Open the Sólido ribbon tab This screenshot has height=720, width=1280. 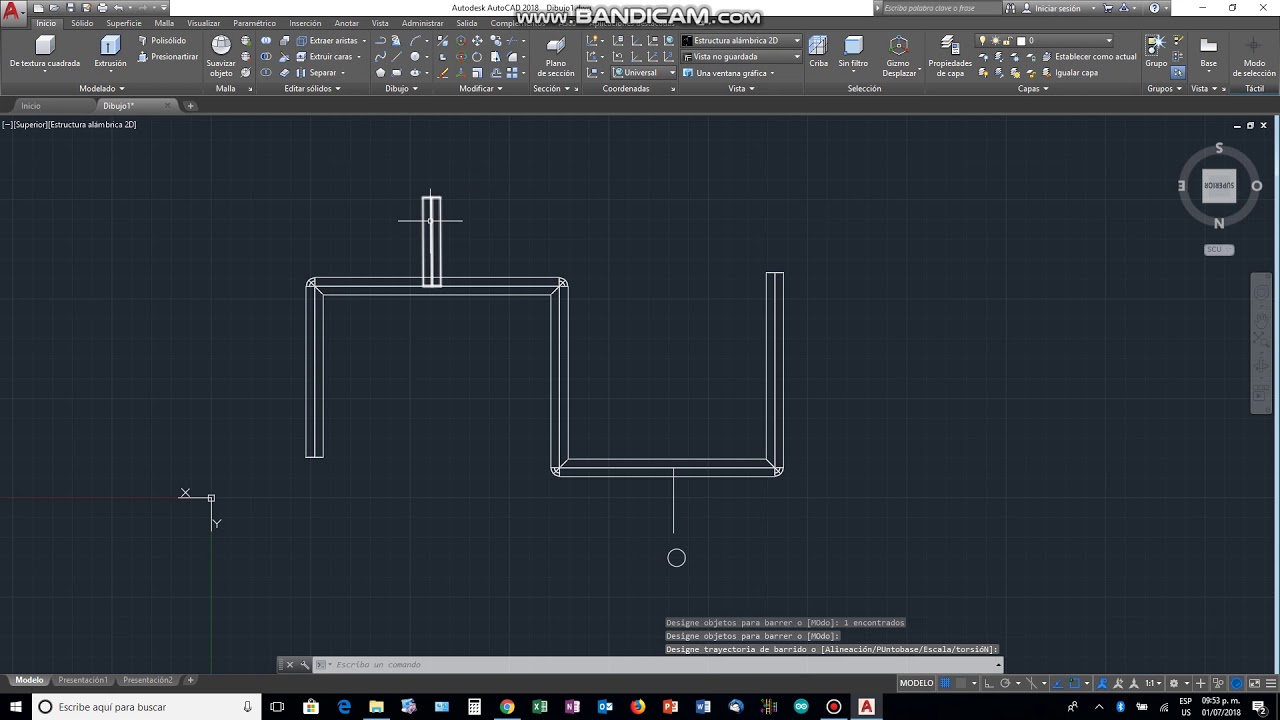pos(82,23)
